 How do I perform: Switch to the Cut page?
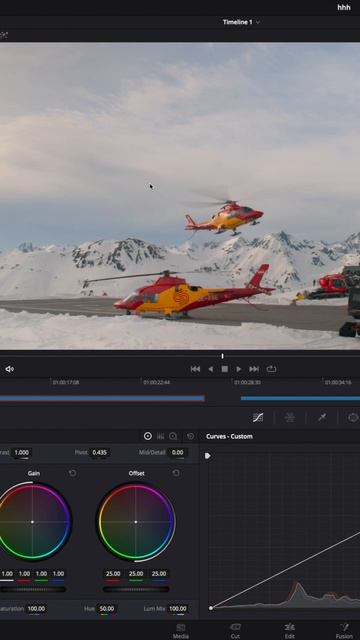click(x=235, y=631)
